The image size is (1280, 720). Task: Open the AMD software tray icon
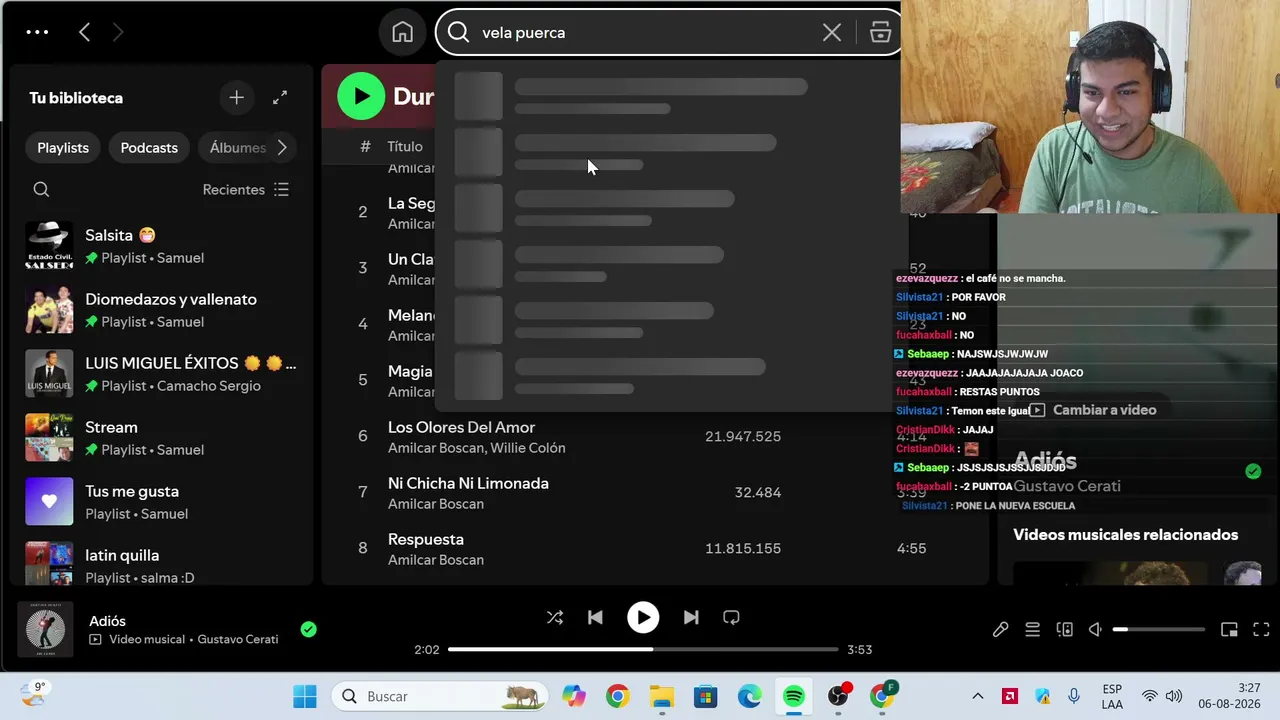pos(1010,696)
